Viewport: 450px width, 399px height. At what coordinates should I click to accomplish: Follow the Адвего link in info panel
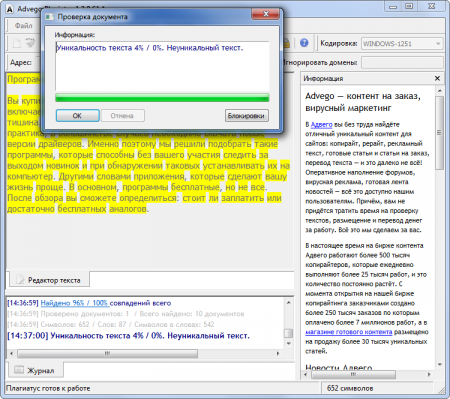tap(321, 125)
